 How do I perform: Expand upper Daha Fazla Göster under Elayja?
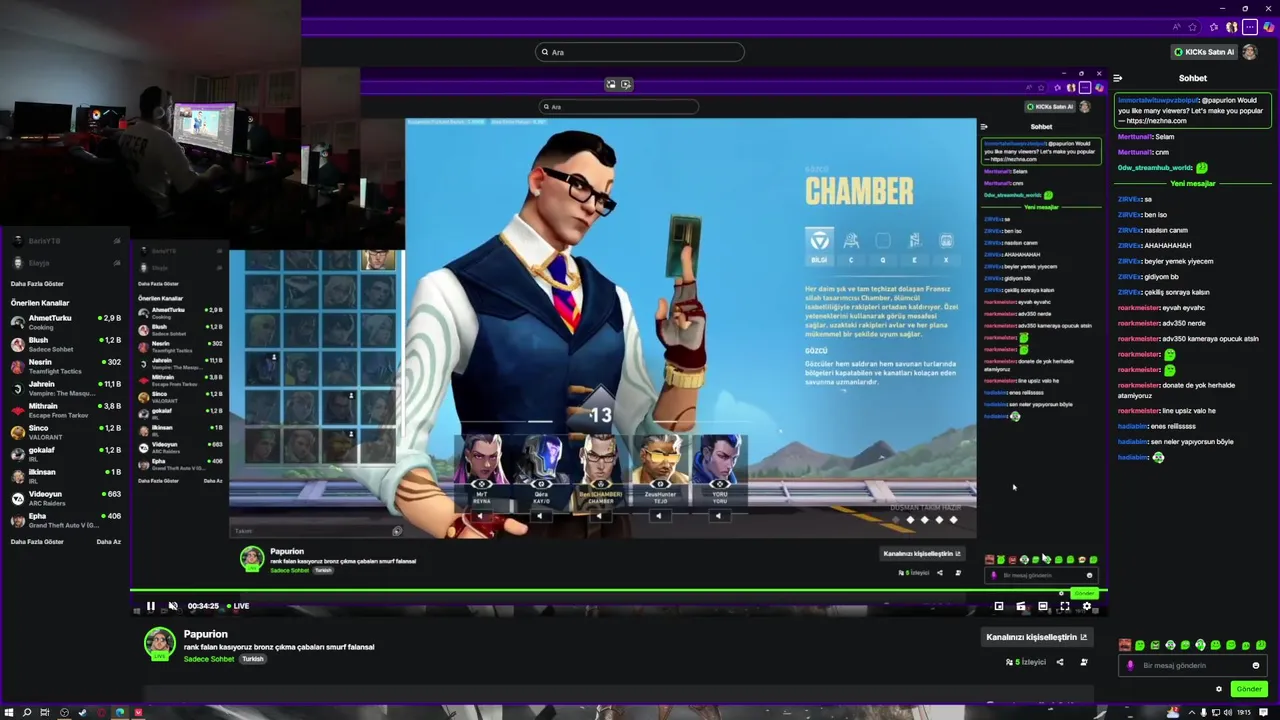(37, 284)
